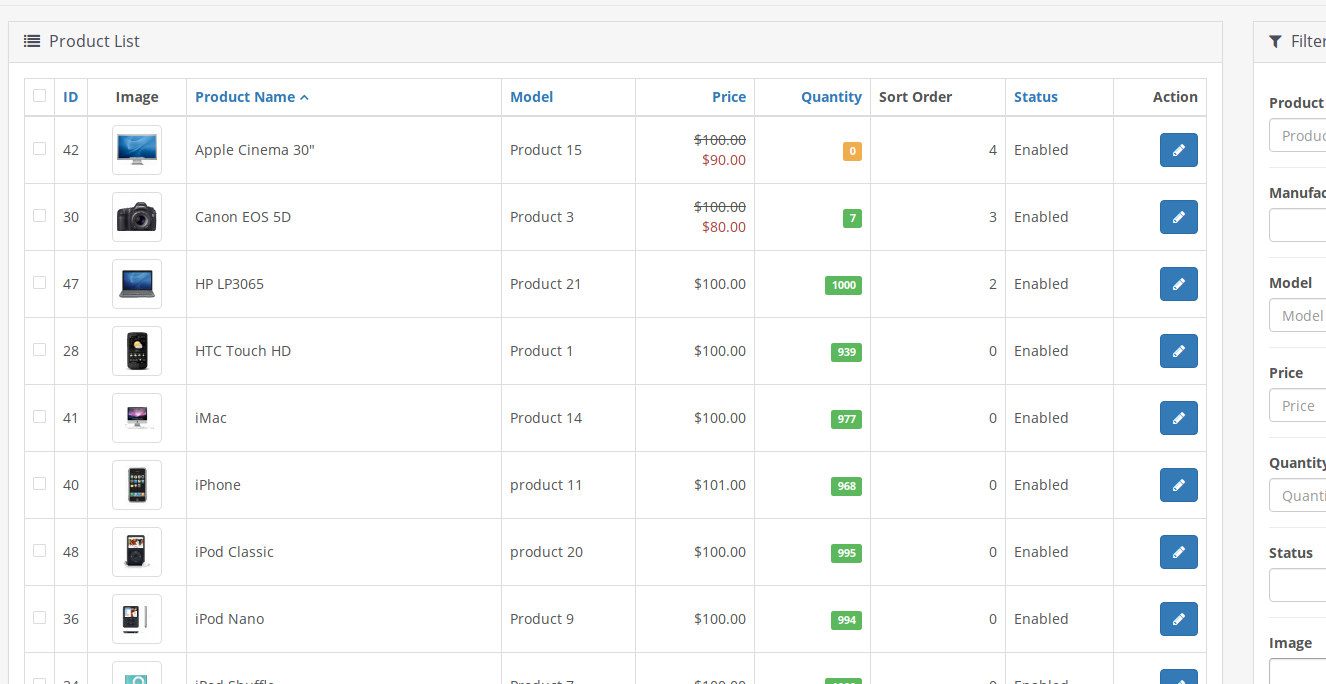Edit the HTC Touch HD product
Screen dimensions: 1326x684
point(1178,351)
